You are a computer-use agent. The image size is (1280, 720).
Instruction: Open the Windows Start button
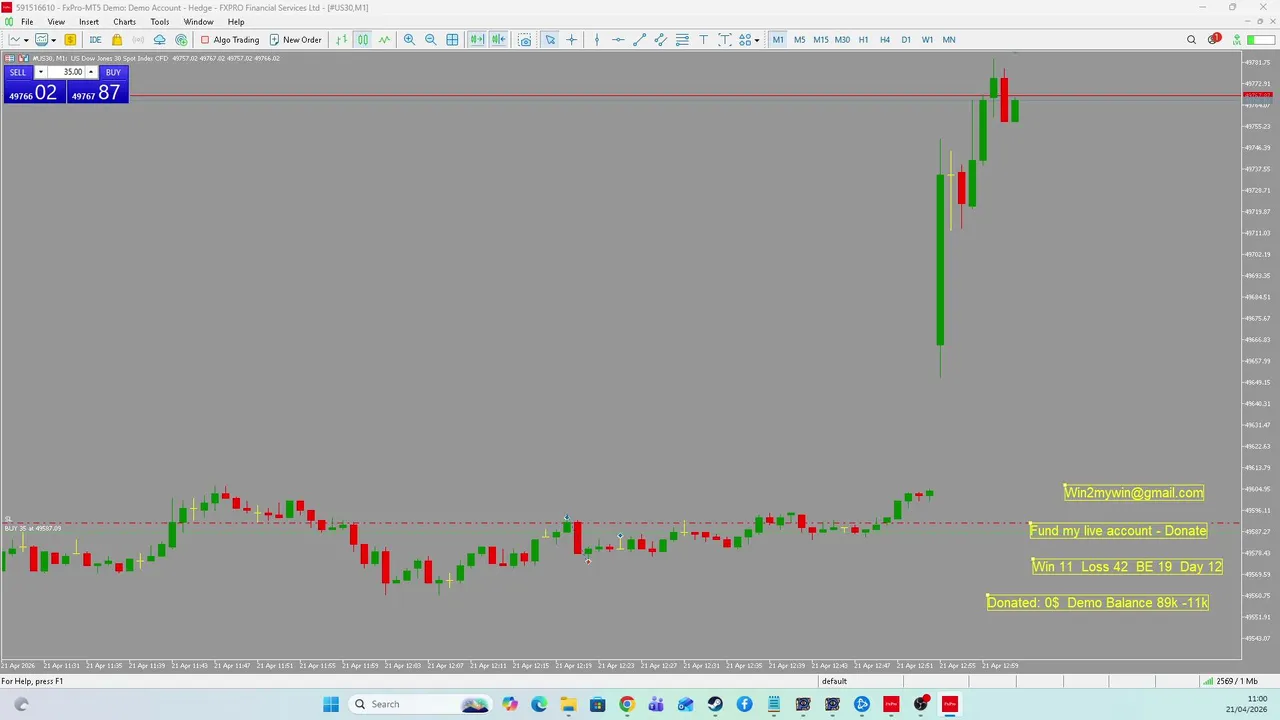tap(331, 704)
